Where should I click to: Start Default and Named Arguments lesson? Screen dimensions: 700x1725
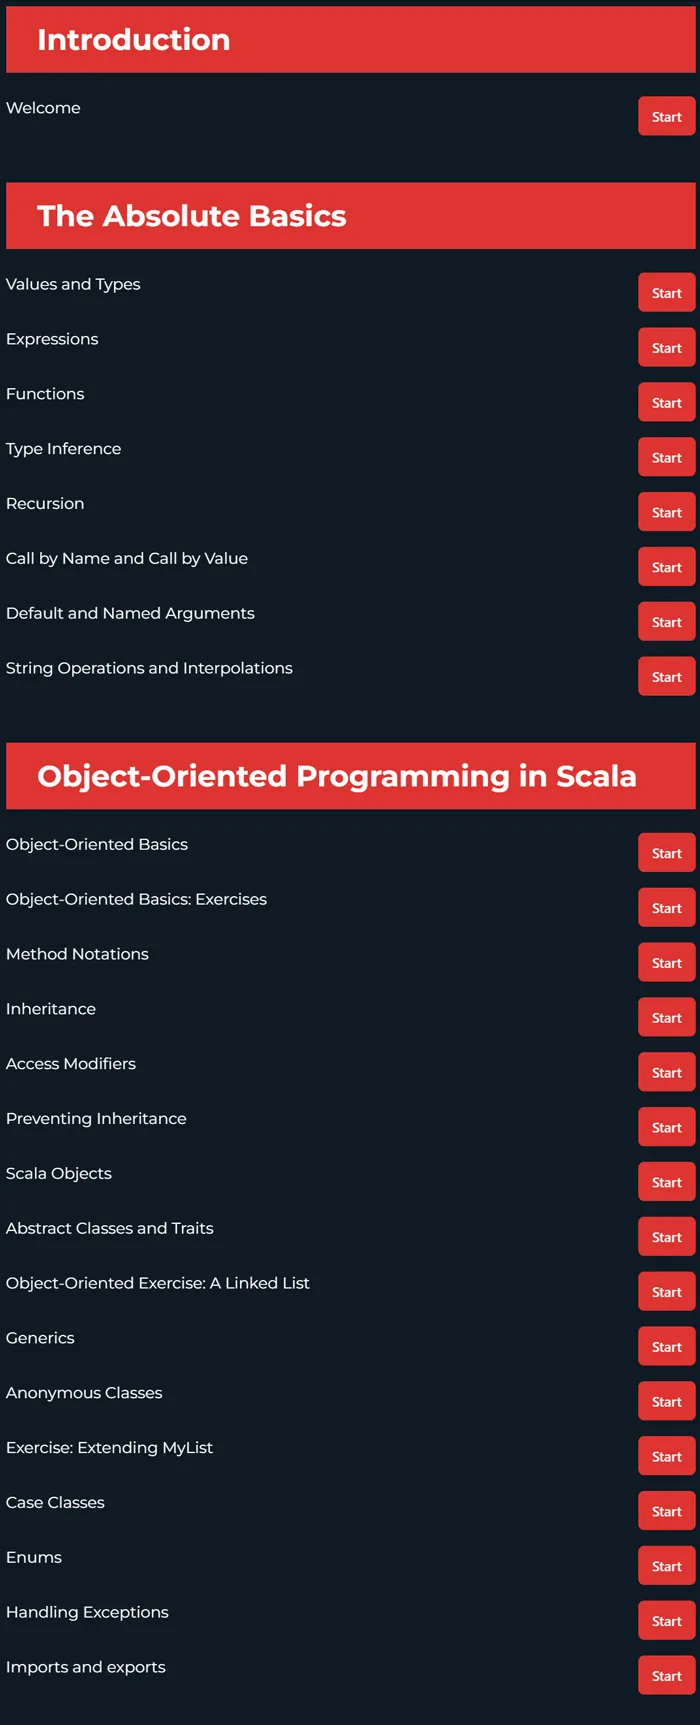pyautogui.click(x=666, y=623)
